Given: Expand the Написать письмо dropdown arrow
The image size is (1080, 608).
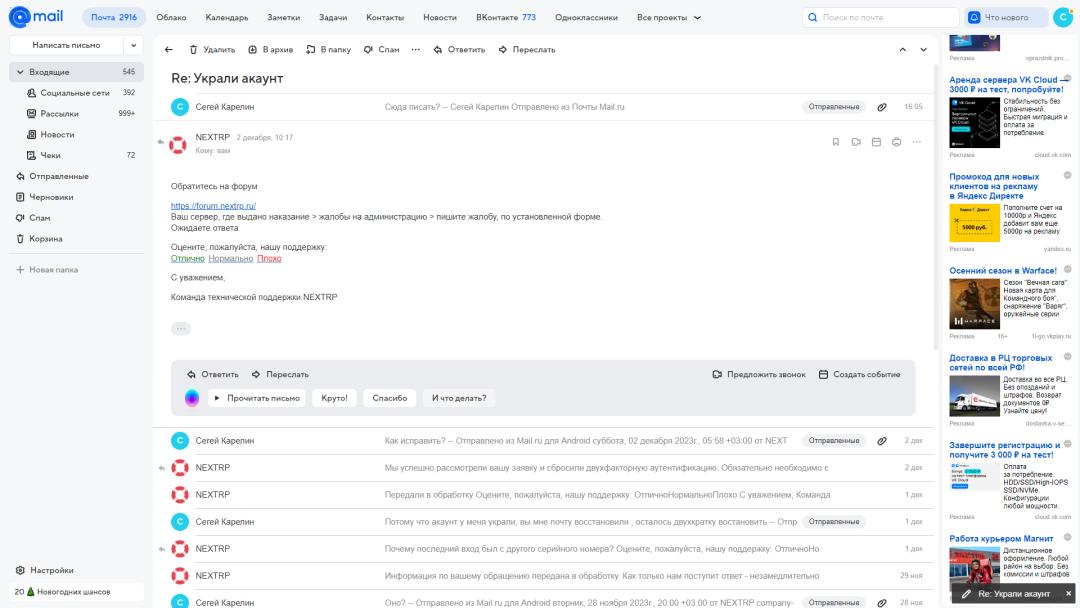Looking at the screenshot, I should pos(134,45).
